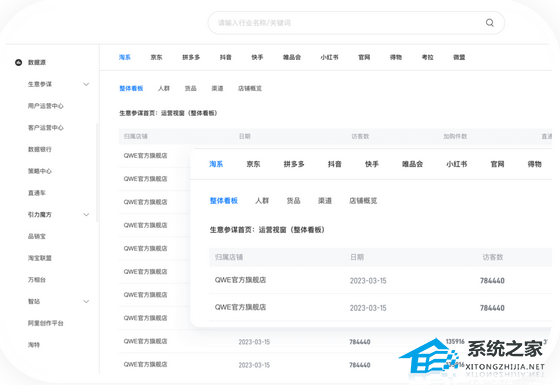This screenshot has width=560, height=385.
Task: Click 归属店铺 column header in background table
Action: pyautogui.click(x=136, y=136)
